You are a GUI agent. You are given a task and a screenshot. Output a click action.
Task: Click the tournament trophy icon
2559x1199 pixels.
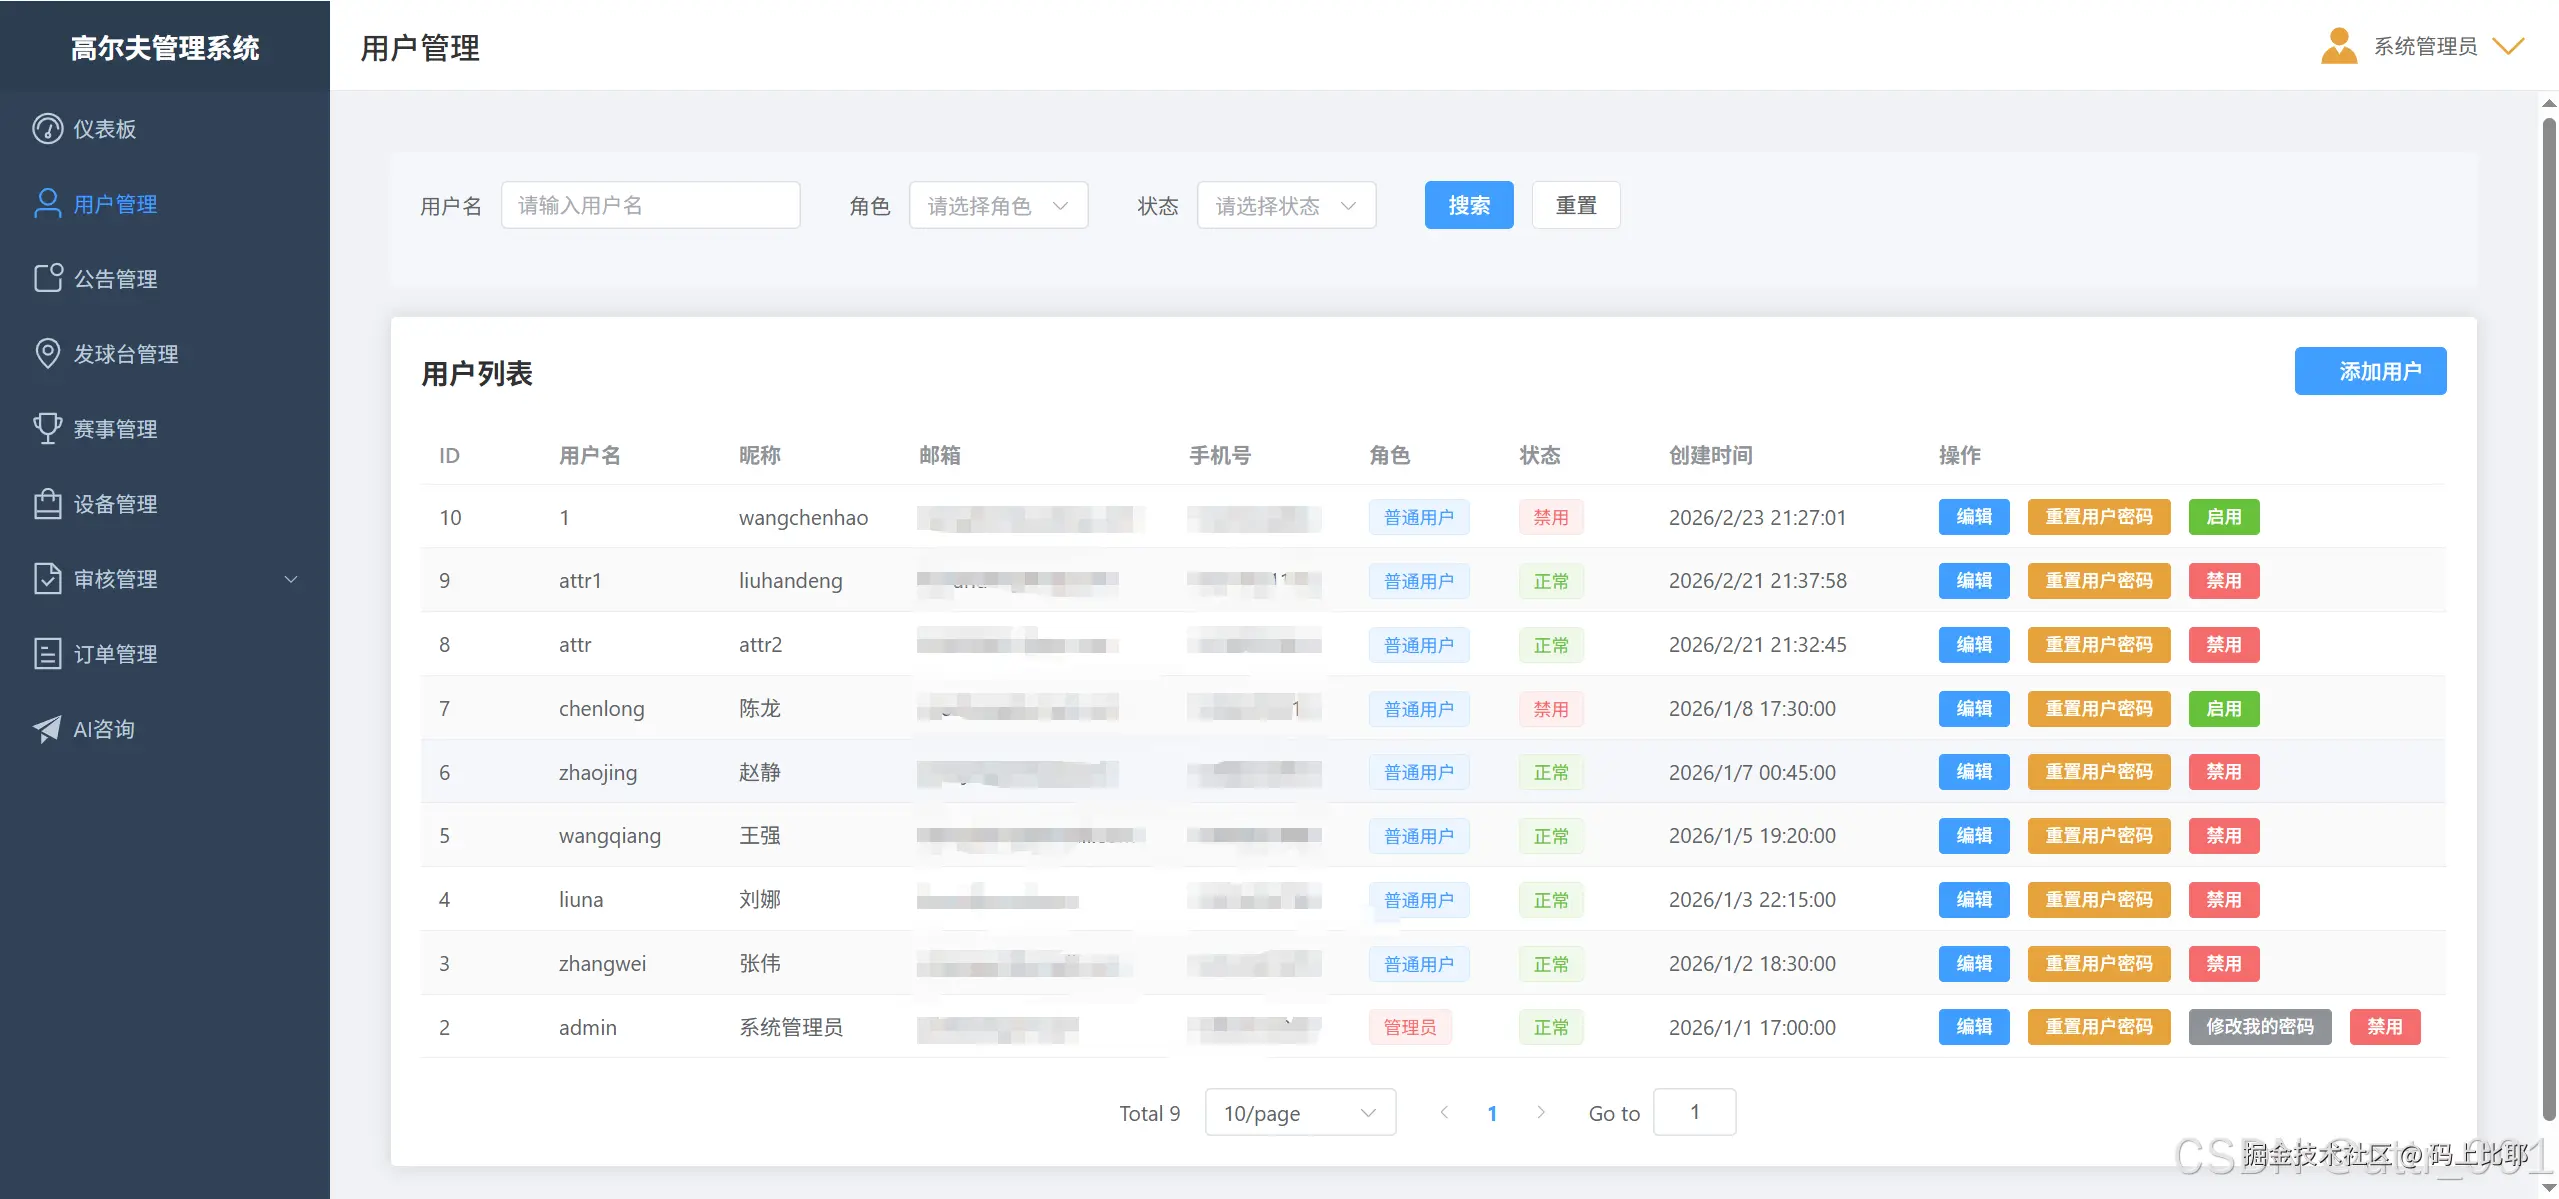tap(47, 428)
